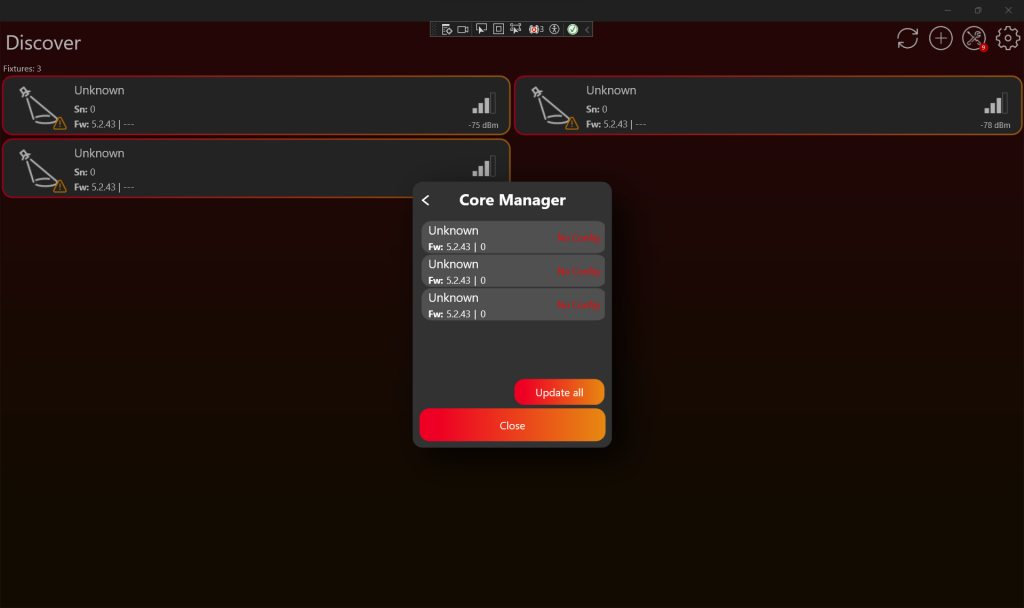Screen dimensions: 1024x608
Task: Collapse the debug toolbar with its chevron
Action: pos(587,29)
